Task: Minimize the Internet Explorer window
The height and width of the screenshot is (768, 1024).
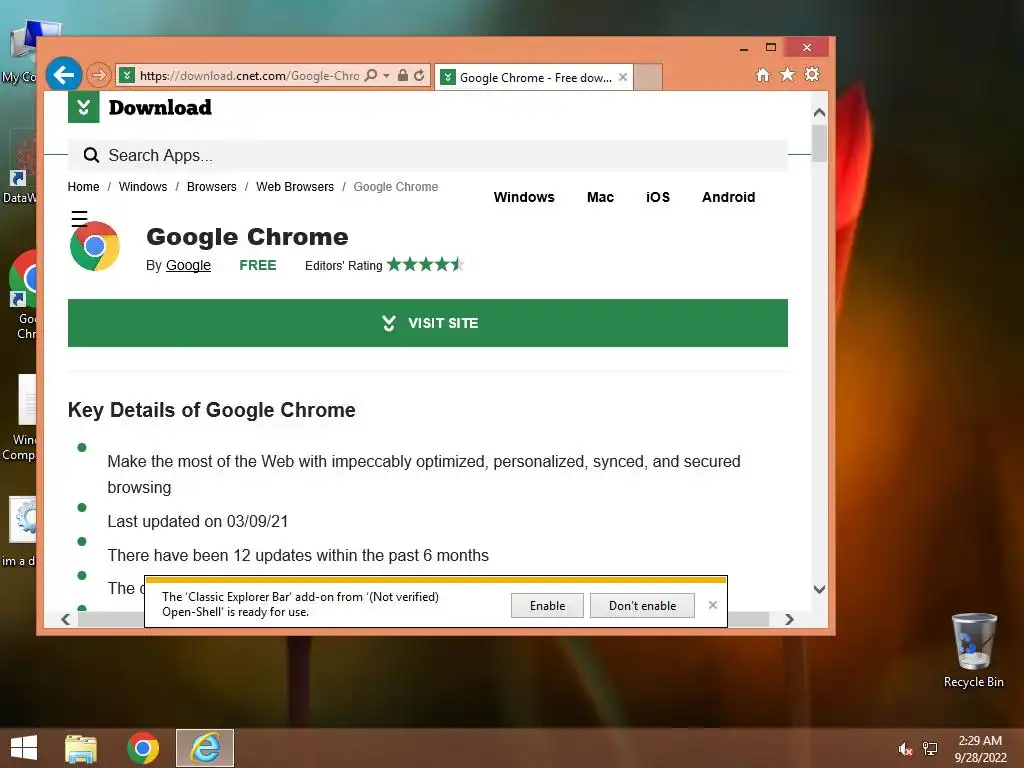Action: [744, 48]
